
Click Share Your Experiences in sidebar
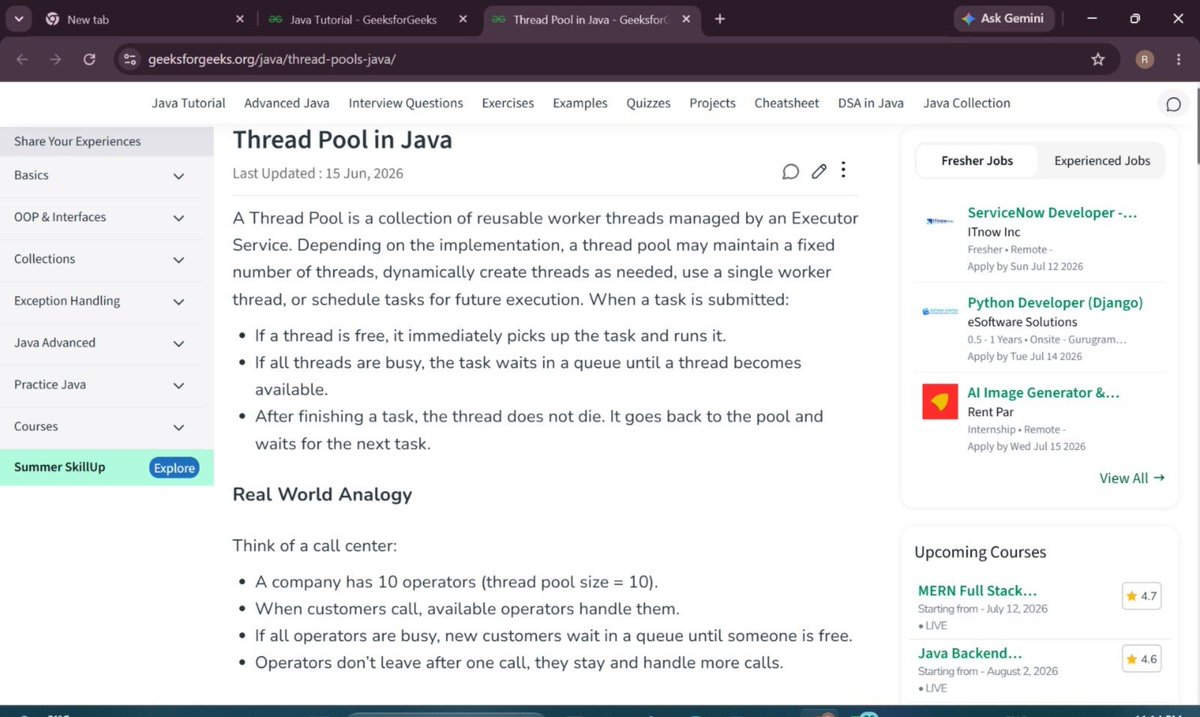pos(107,141)
